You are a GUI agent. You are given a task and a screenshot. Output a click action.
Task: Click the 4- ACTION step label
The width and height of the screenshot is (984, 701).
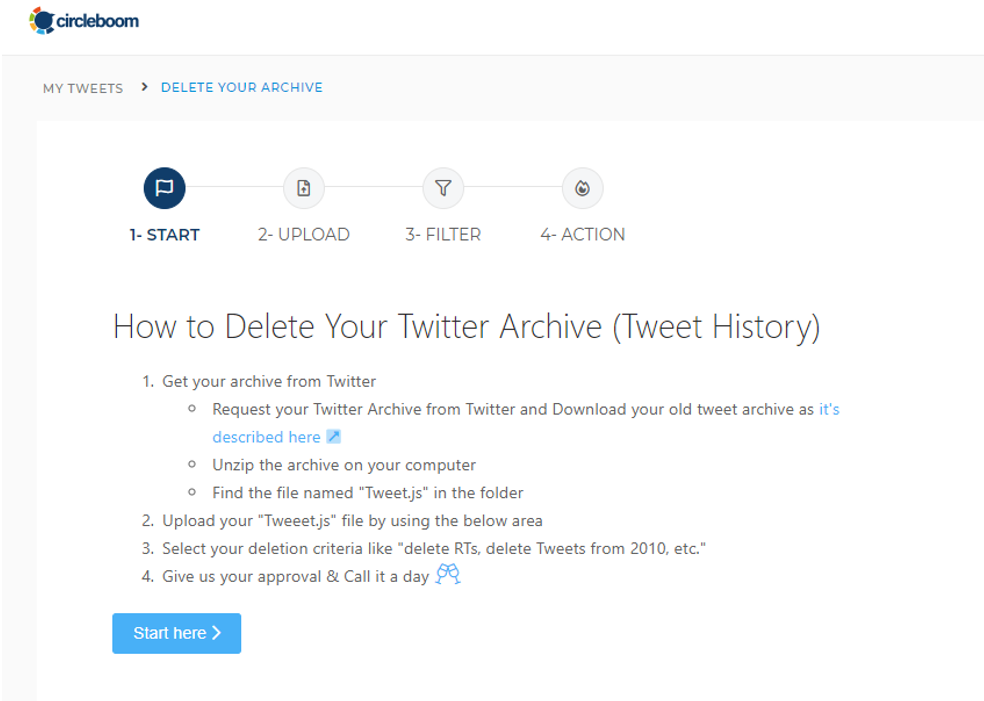click(582, 234)
